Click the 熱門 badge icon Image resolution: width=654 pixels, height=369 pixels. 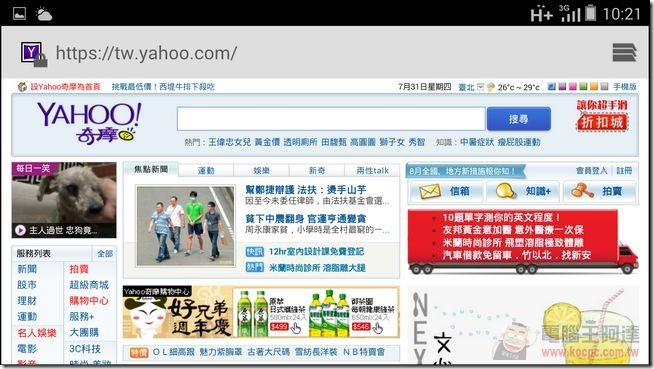tap(254, 267)
